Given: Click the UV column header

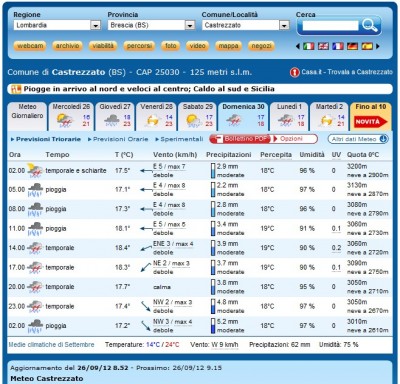Looking at the screenshot, I should [x=336, y=155].
